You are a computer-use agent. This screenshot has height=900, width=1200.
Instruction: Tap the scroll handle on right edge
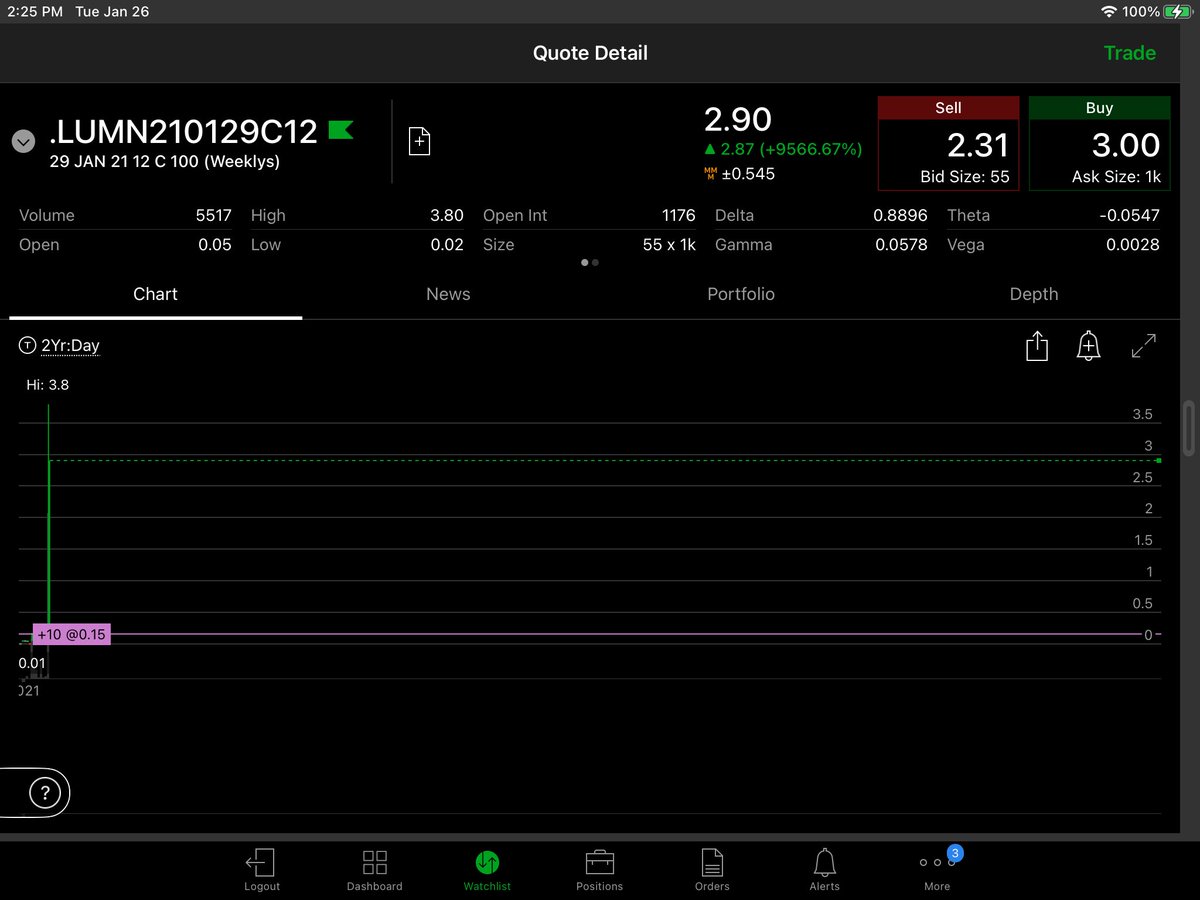tap(1188, 429)
